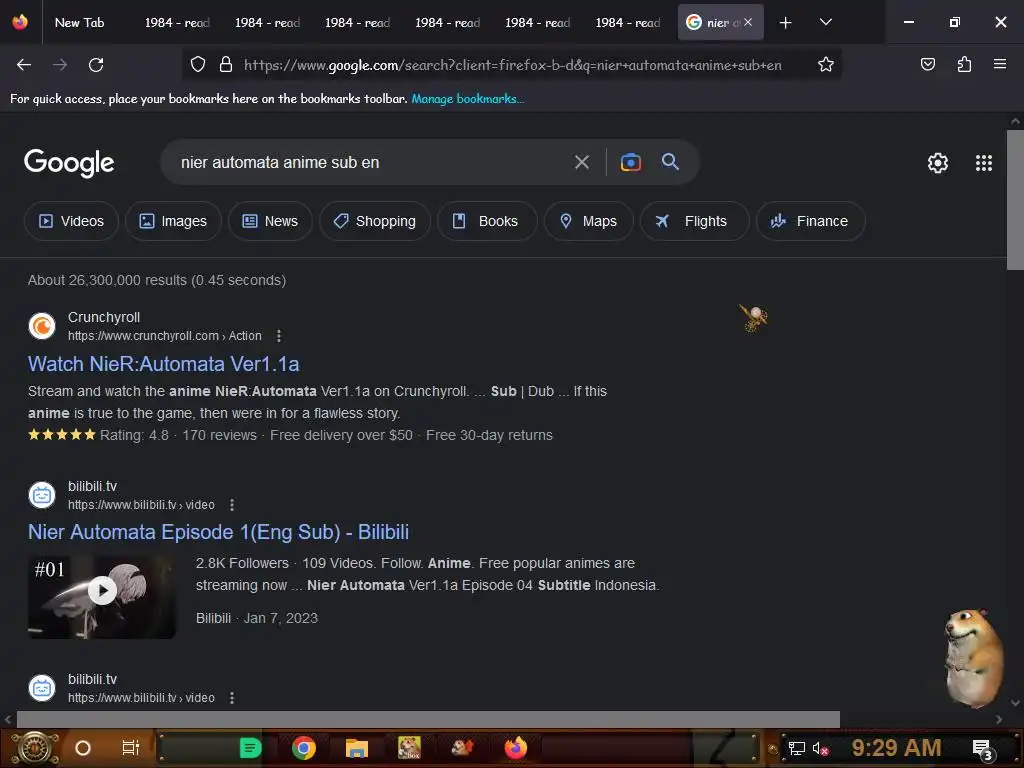The height and width of the screenshot is (768, 1024).
Task: Filter results by Flights
Action: click(694, 221)
